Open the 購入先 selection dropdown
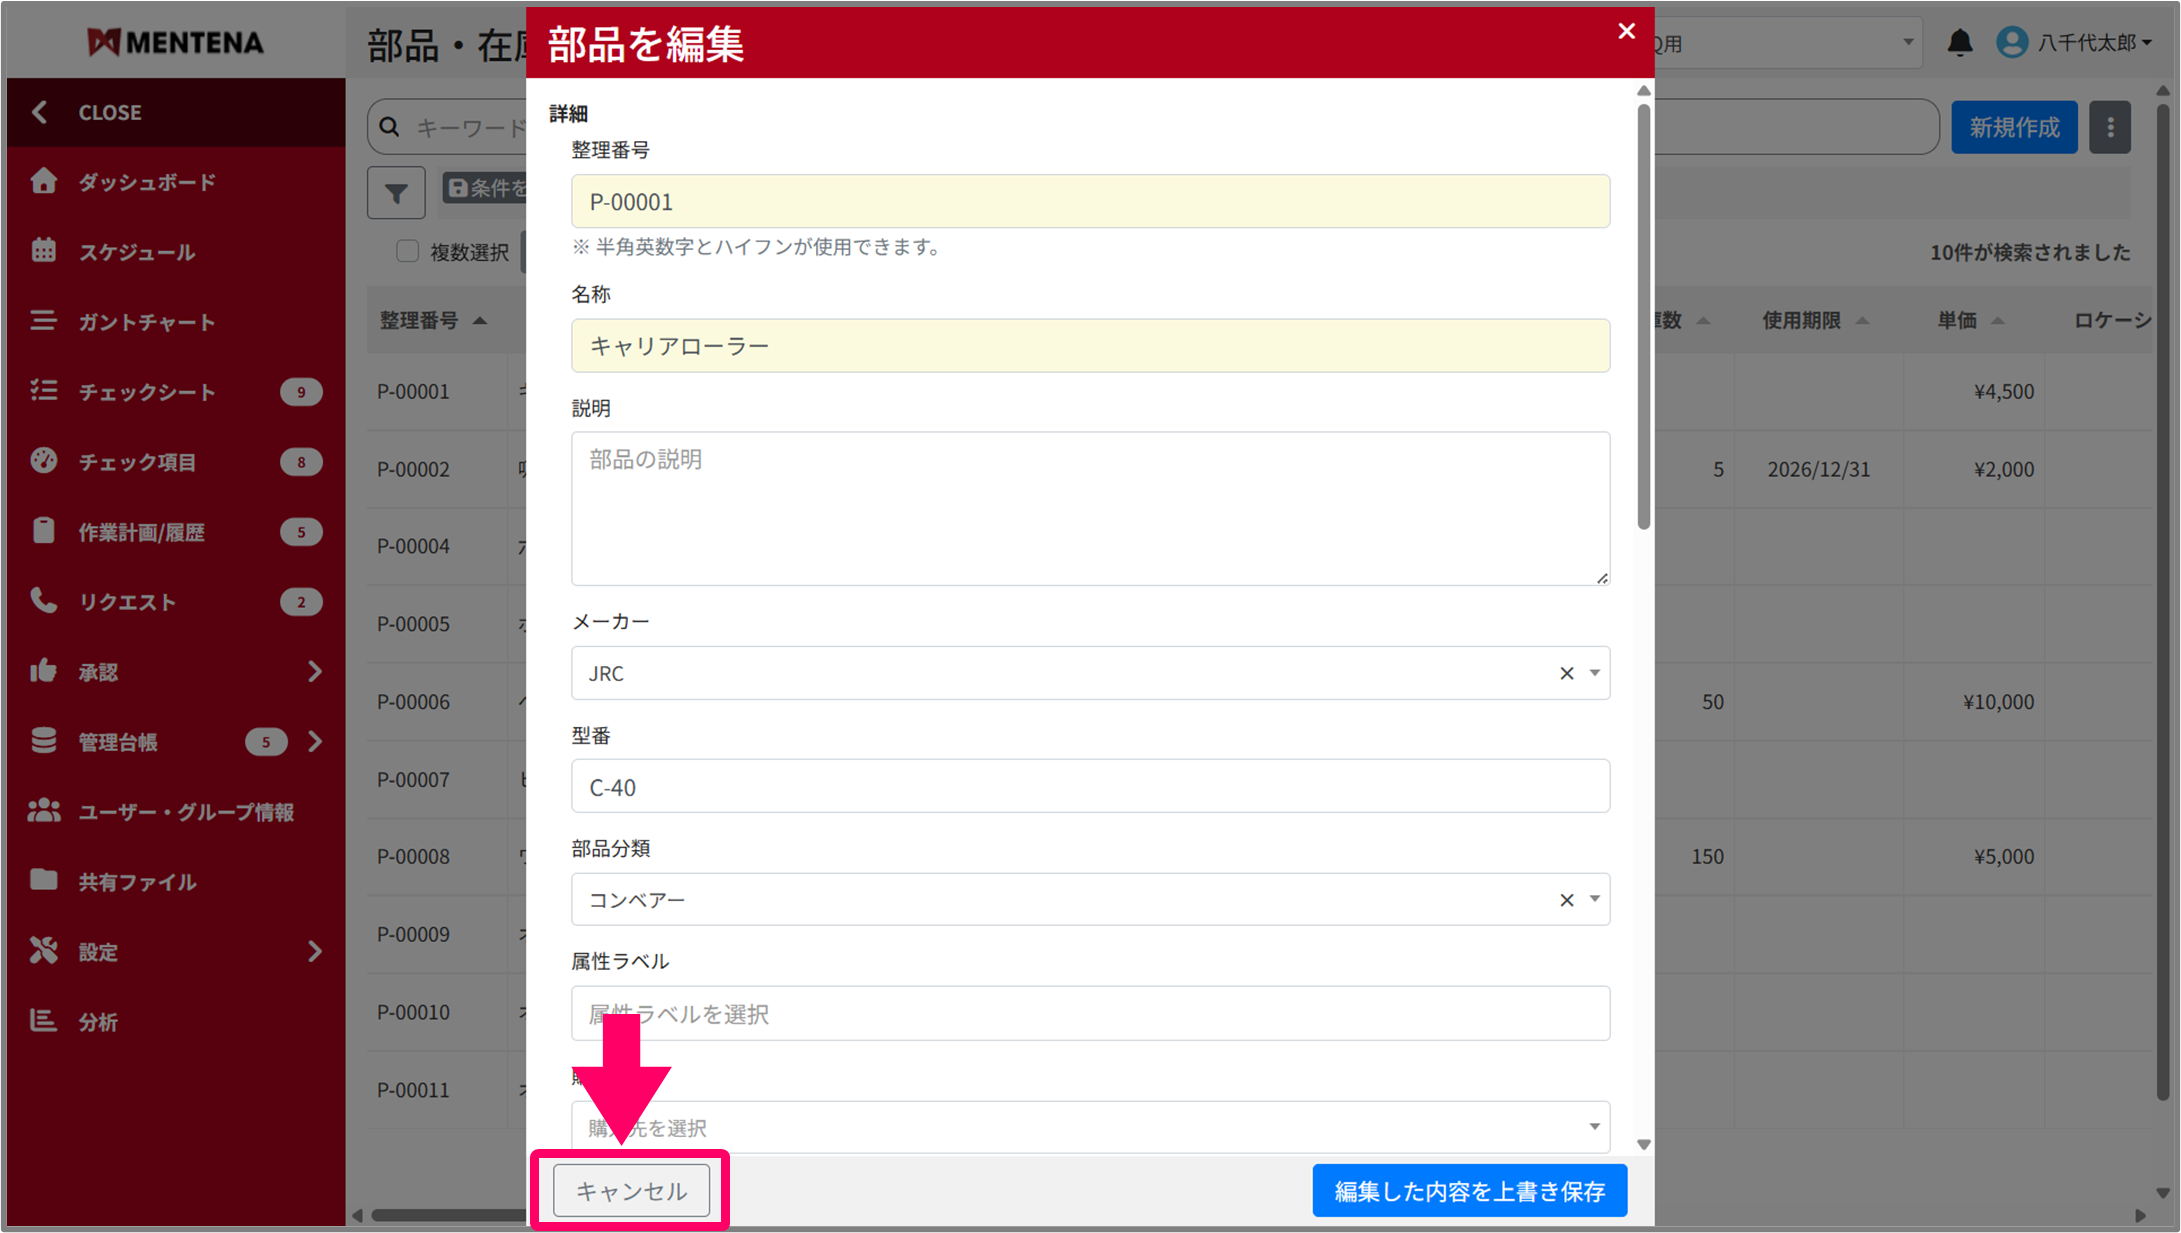Image resolution: width=2181 pixels, height=1233 pixels. [1090, 1127]
